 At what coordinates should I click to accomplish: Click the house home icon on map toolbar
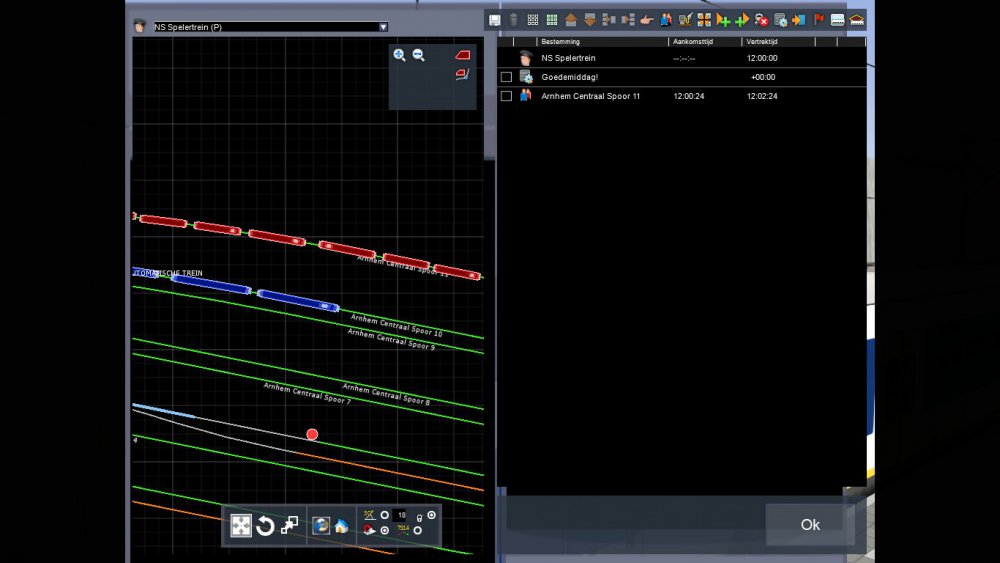tap(341, 526)
